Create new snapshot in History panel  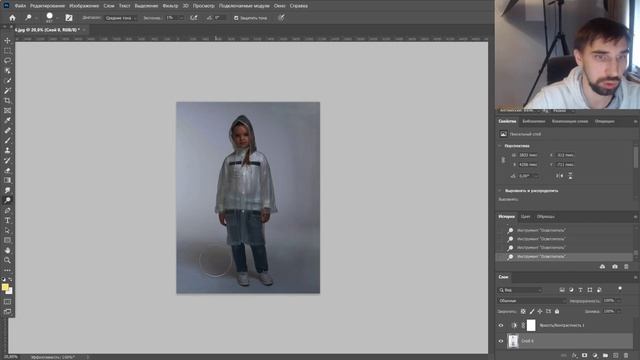tap(615, 267)
